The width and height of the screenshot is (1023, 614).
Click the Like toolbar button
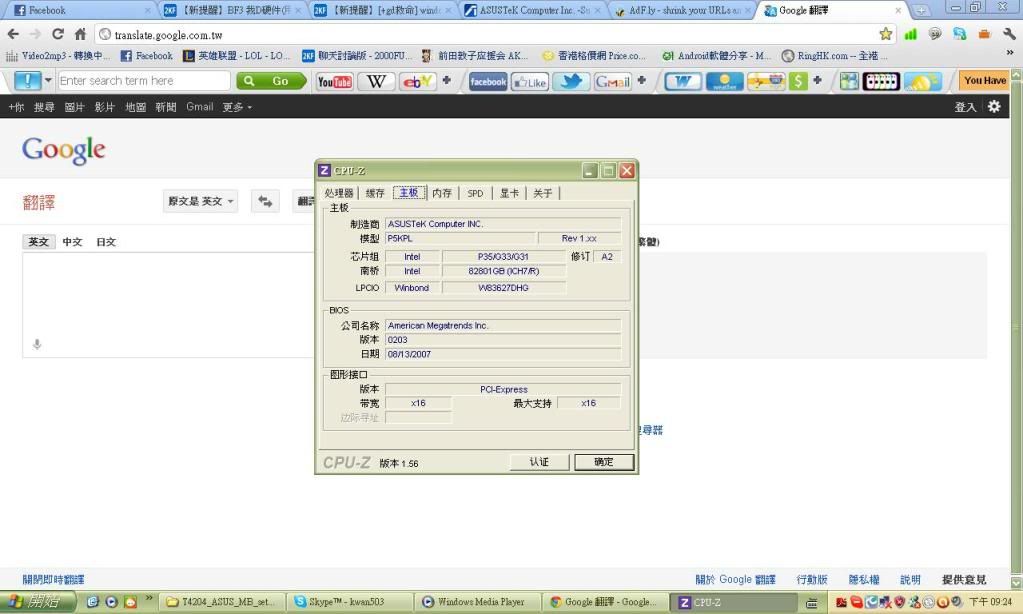tap(530, 82)
